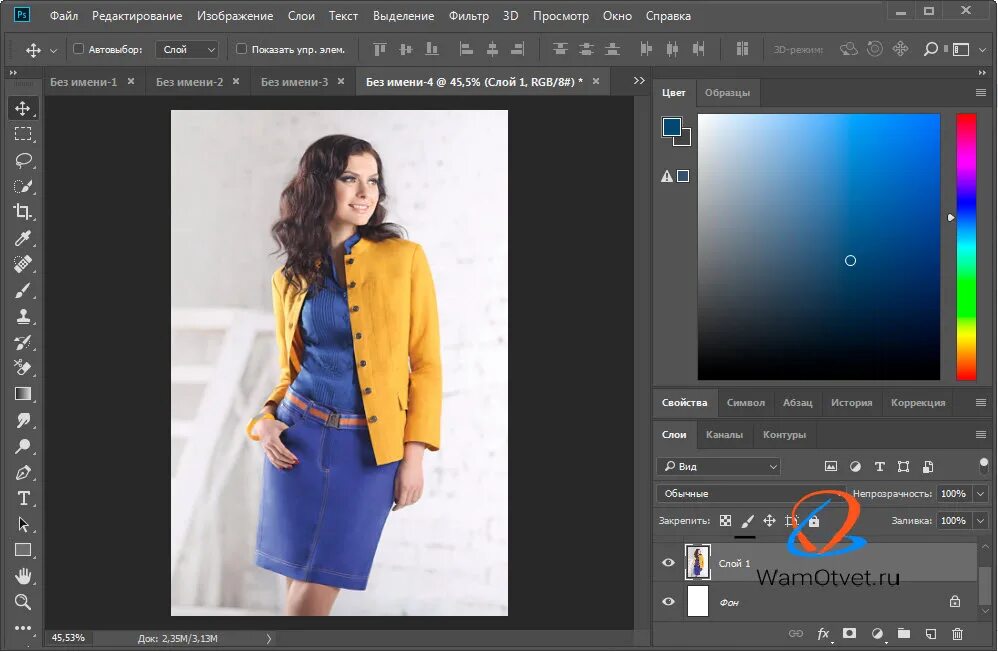Viewport: 998px width, 652px height.
Task: Select the Pen tool
Action: pos(23,472)
